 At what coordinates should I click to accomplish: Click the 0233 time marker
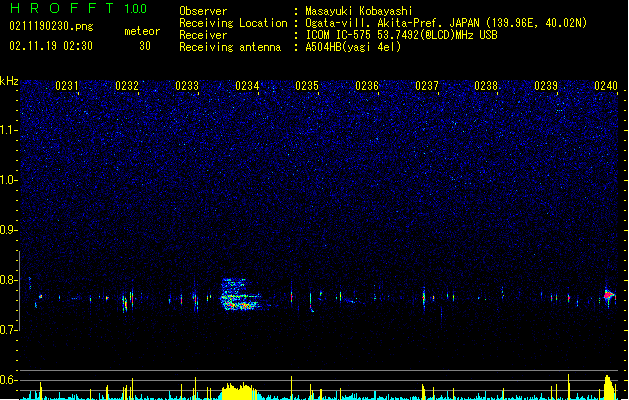[x=187, y=86]
